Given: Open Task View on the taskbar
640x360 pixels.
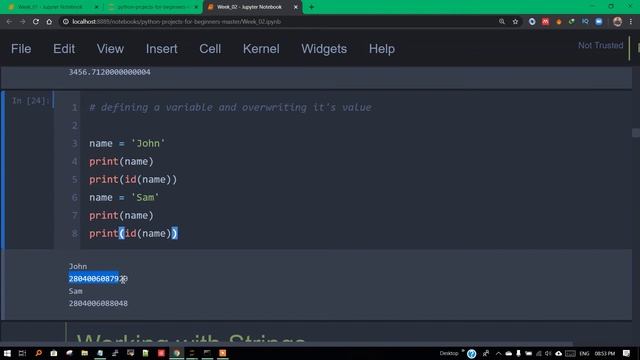Looking at the screenshot, I should click(22, 353).
